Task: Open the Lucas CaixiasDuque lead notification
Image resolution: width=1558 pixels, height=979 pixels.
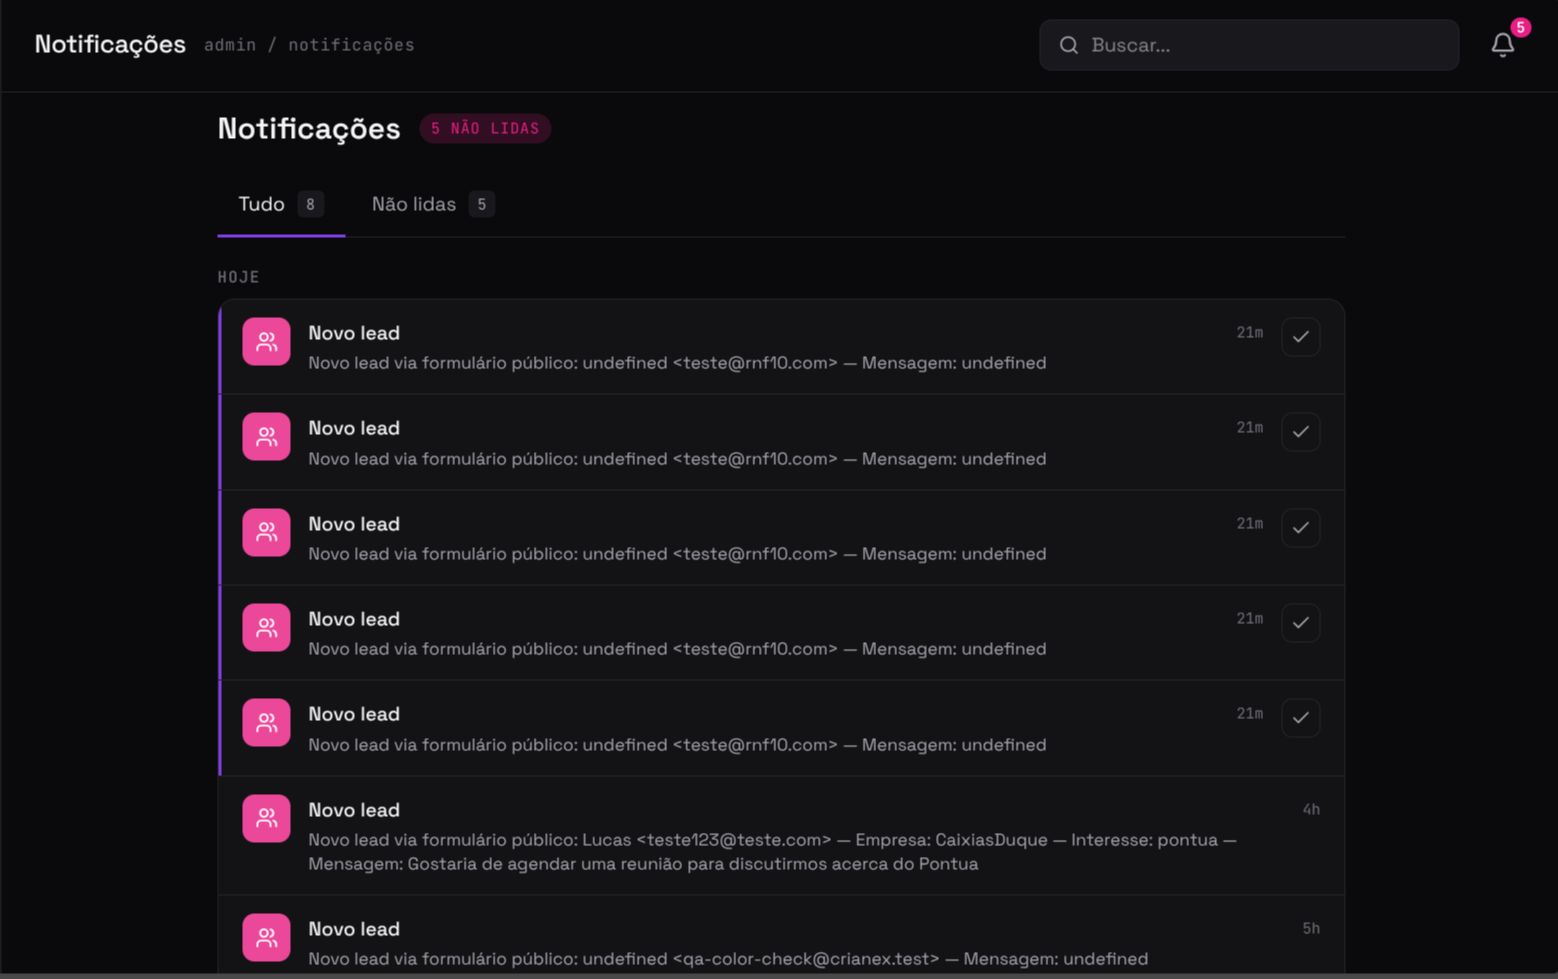Action: [x=781, y=836]
